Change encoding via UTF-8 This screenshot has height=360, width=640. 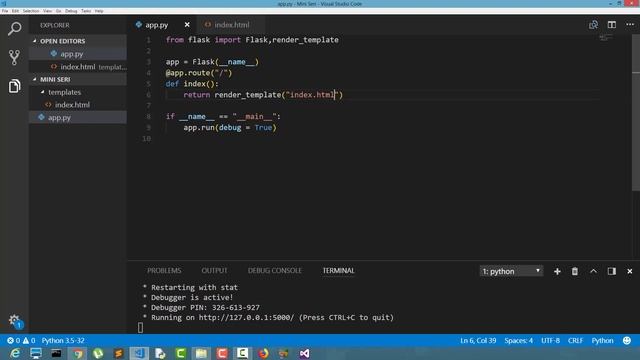[550, 340]
